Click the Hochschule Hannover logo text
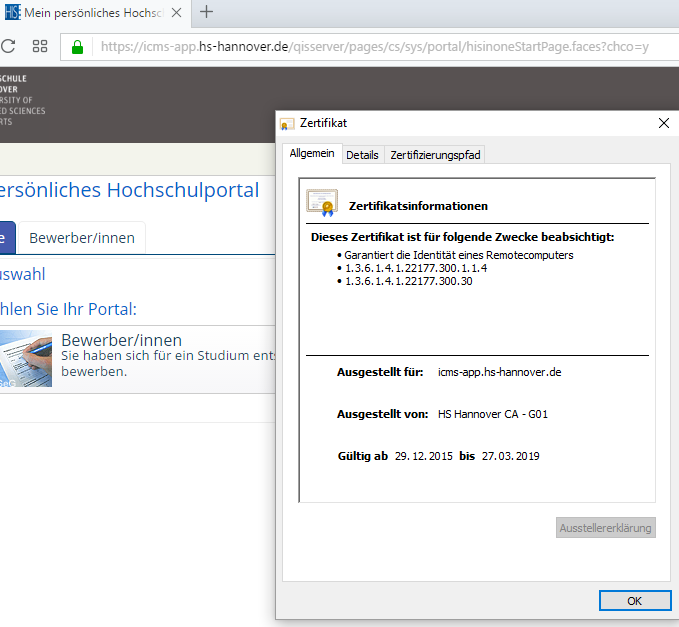 click(x=23, y=100)
